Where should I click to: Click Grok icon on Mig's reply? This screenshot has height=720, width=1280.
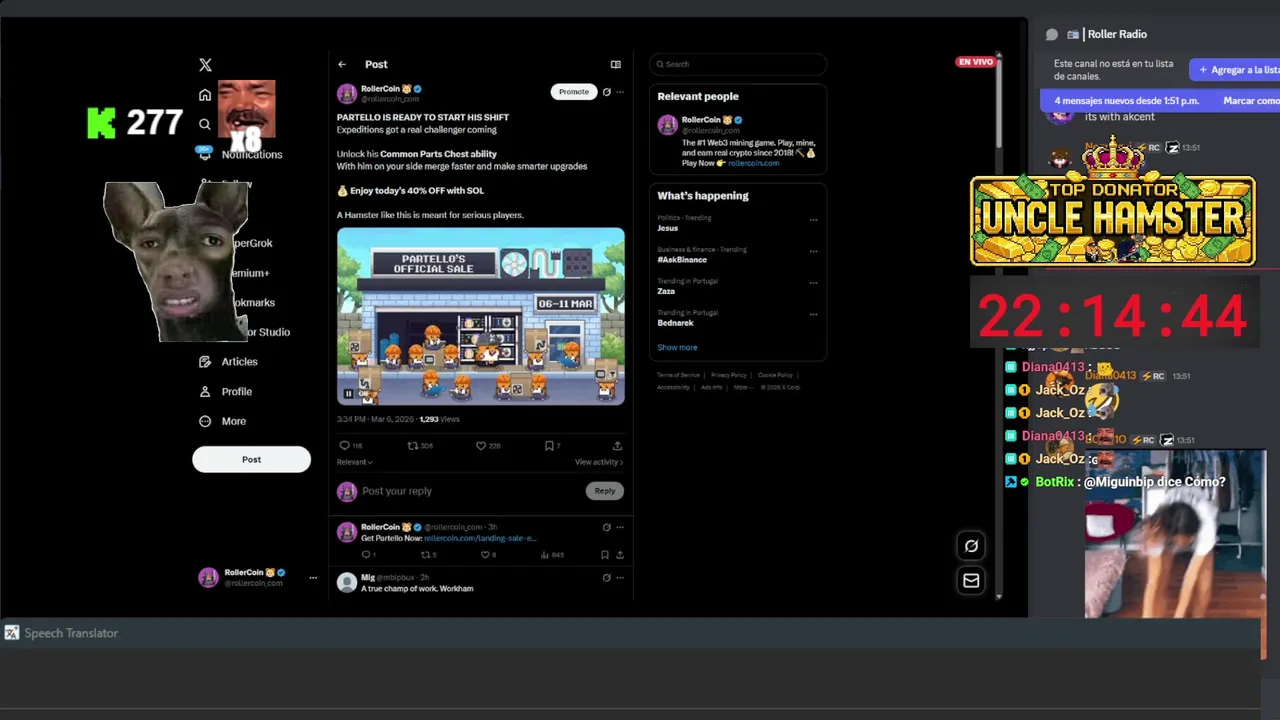pos(606,578)
